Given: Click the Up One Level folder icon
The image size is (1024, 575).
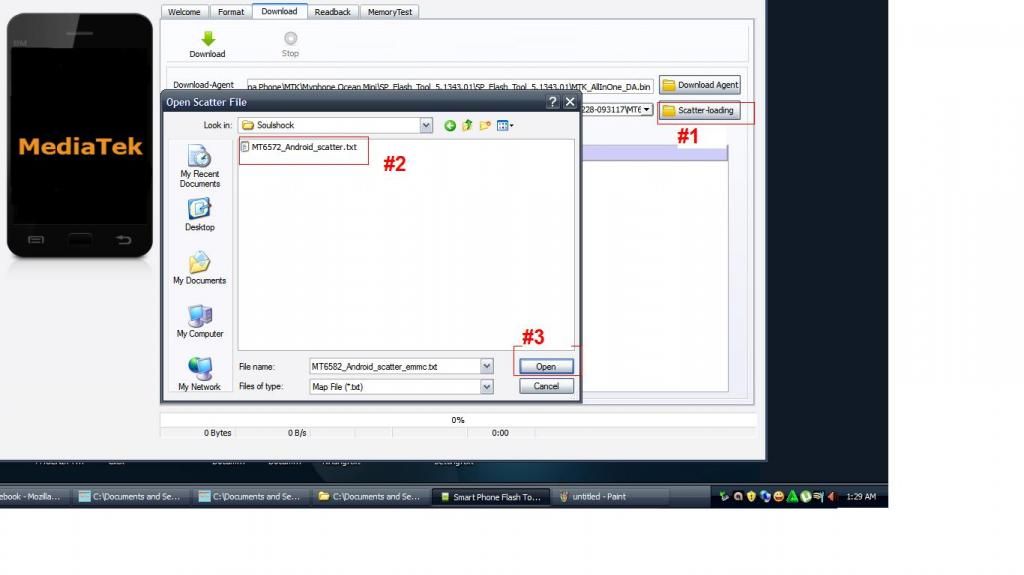Looking at the screenshot, I should [467, 125].
